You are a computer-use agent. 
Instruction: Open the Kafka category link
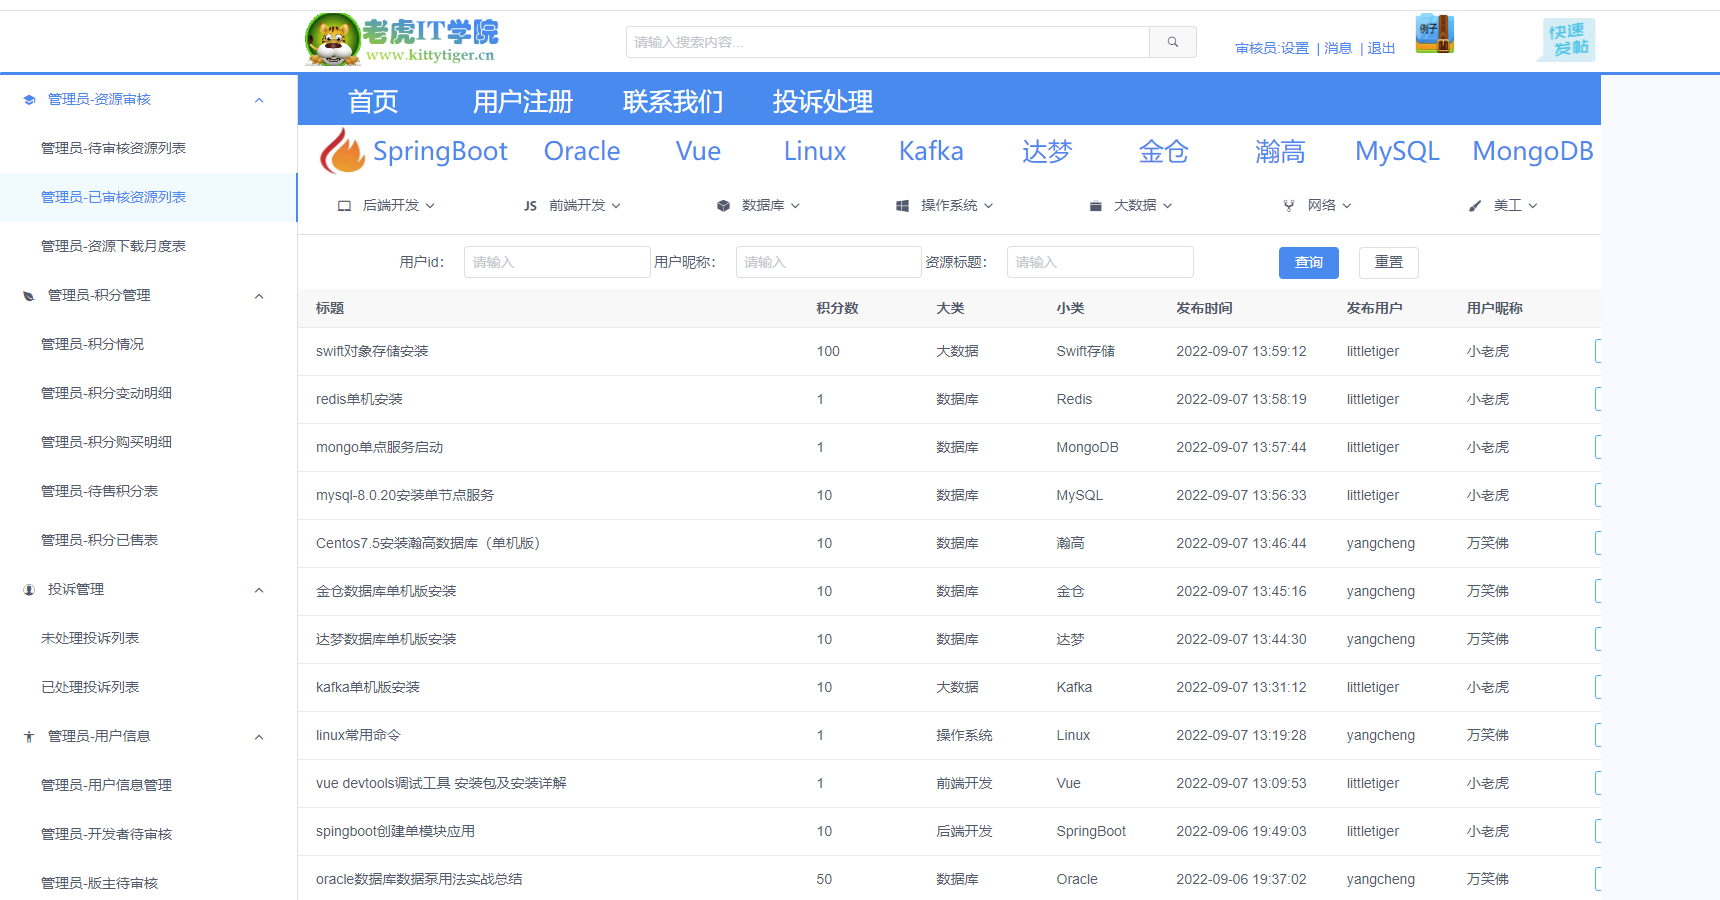(x=931, y=151)
